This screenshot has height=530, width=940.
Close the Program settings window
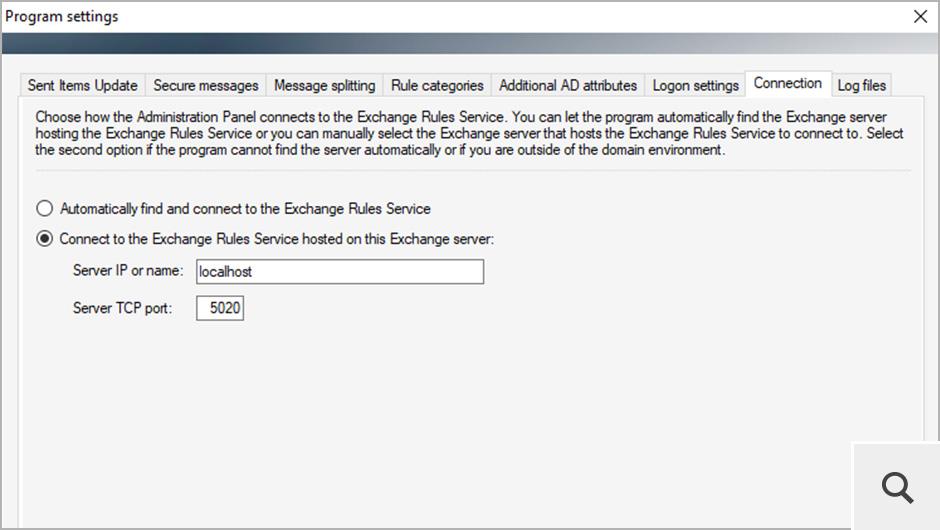click(x=920, y=16)
